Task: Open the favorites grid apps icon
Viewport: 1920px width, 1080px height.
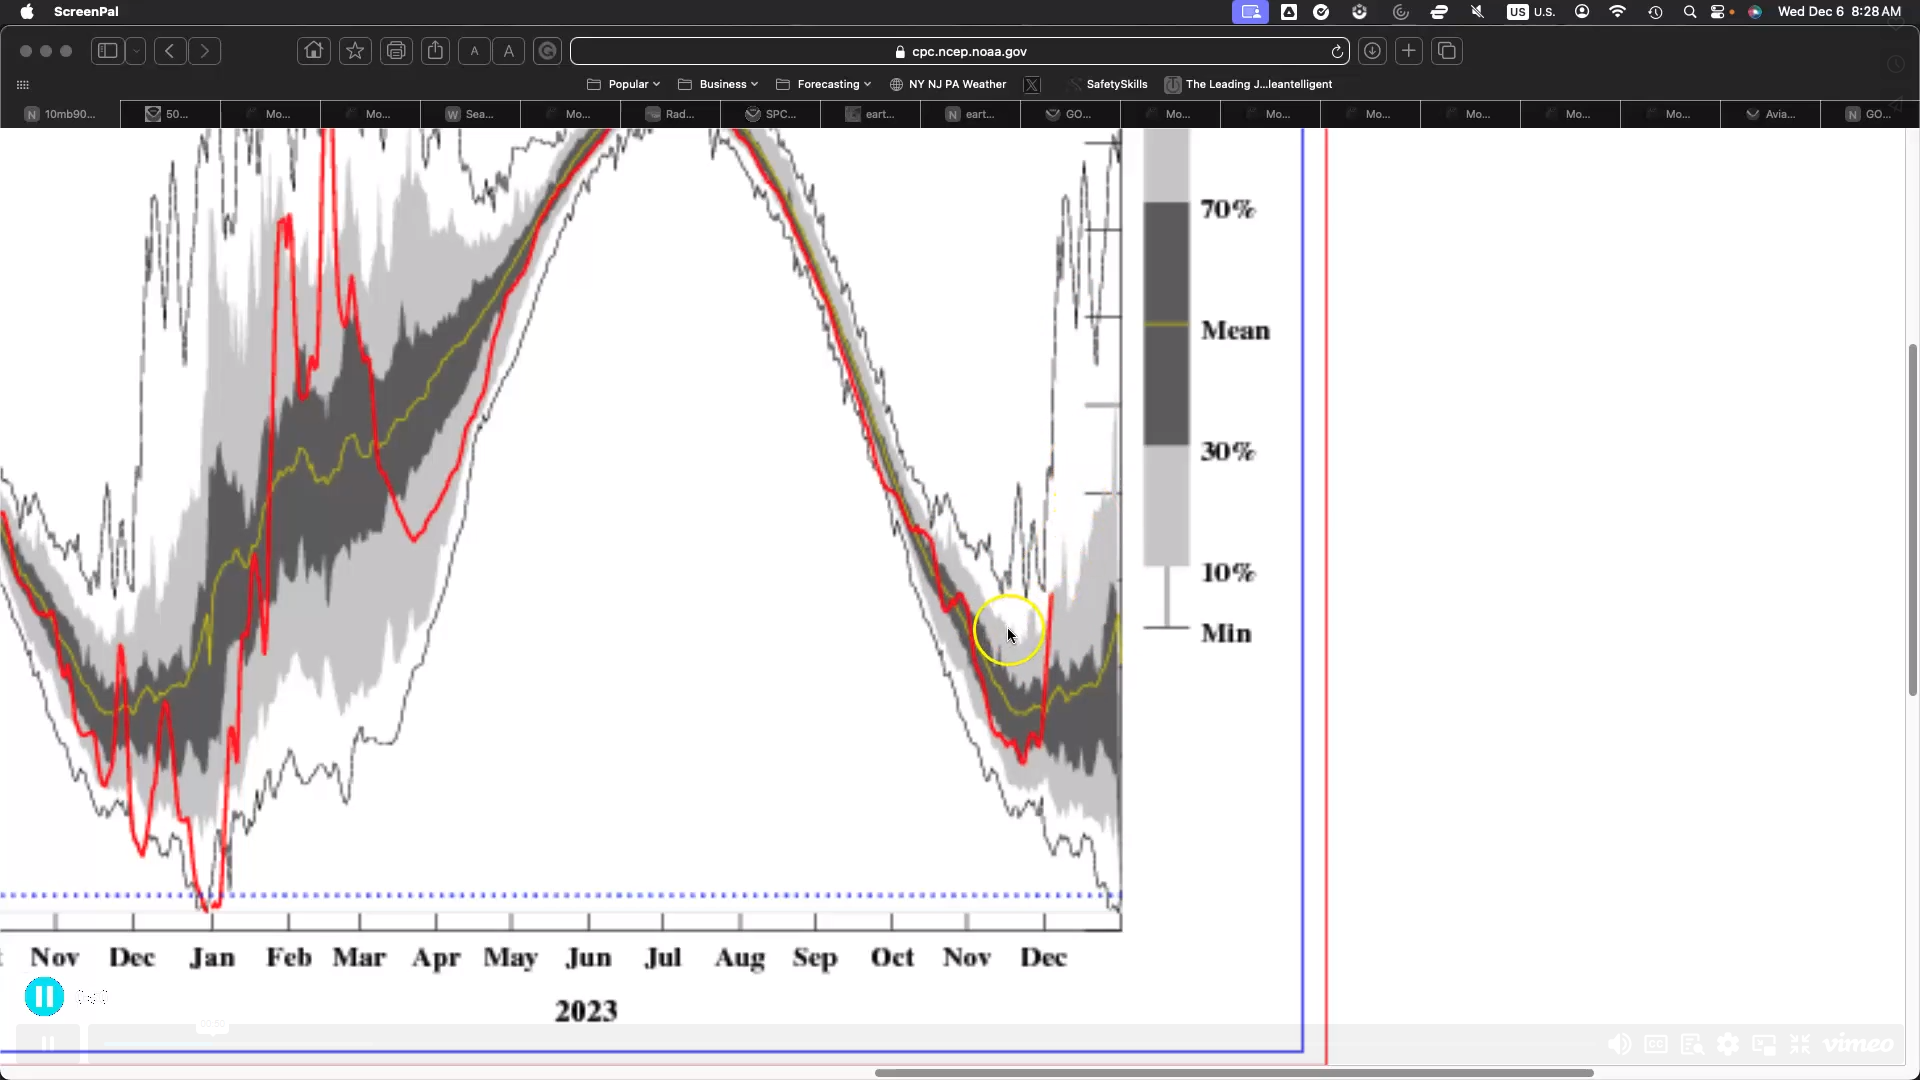Action: click(23, 85)
